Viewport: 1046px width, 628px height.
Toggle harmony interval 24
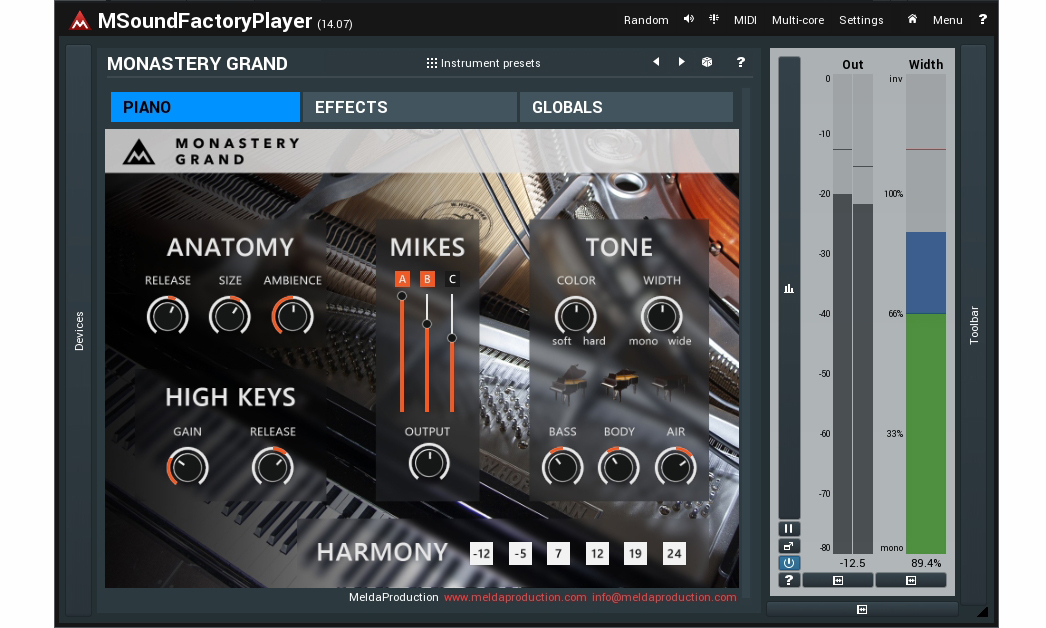[x=674, y=553]
